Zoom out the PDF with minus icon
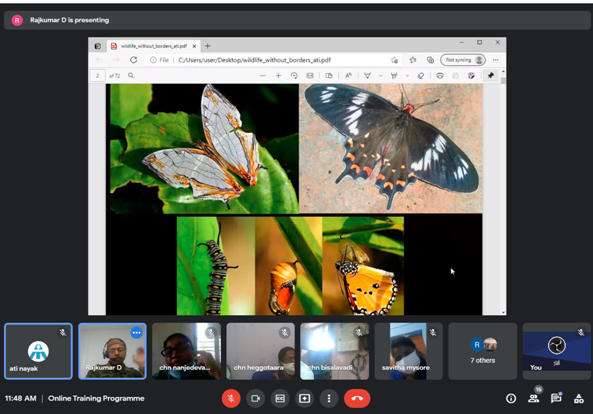The width and height of the screenshot is (593, 414). click(x=262, y=76)
